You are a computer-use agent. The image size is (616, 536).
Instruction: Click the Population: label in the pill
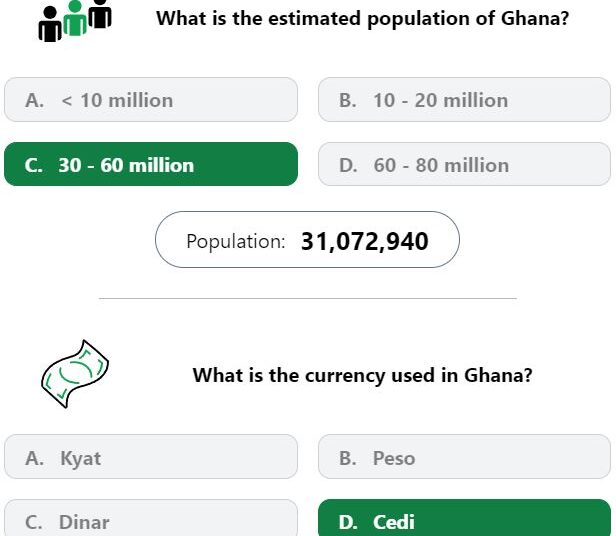click(236, 241)
